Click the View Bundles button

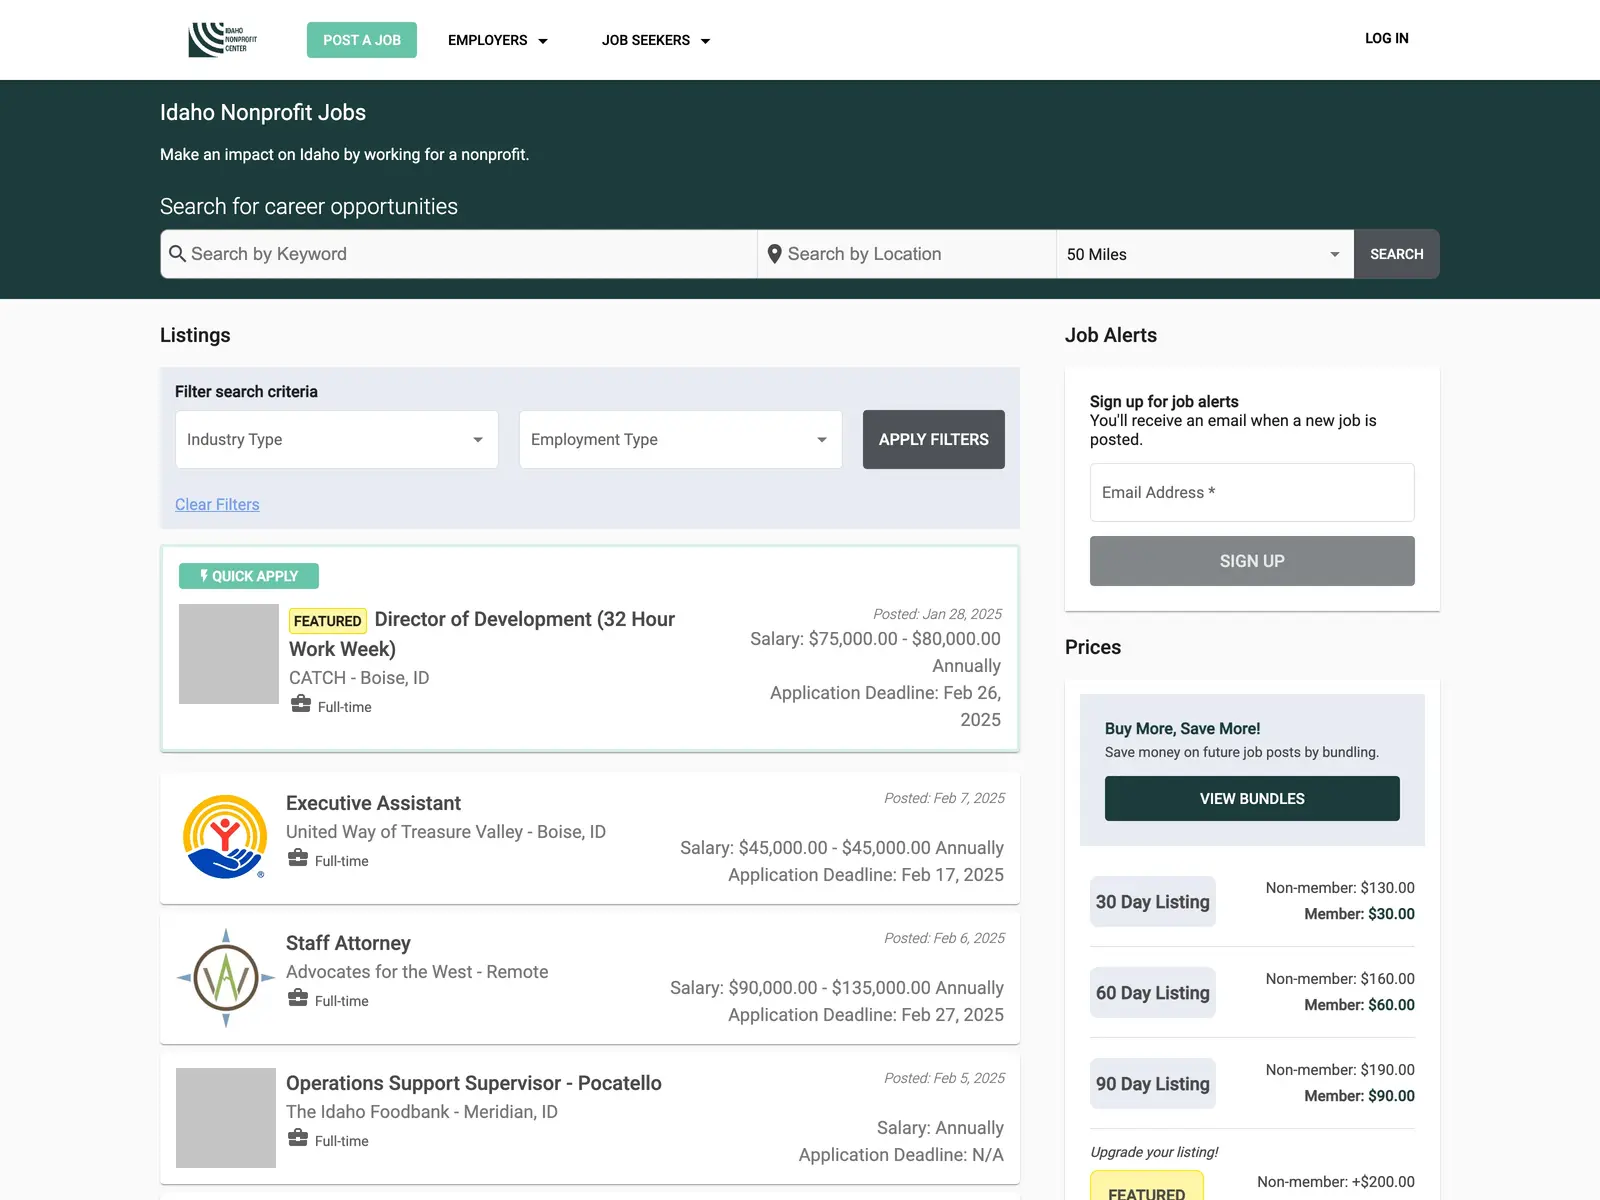coord(1252,799)
